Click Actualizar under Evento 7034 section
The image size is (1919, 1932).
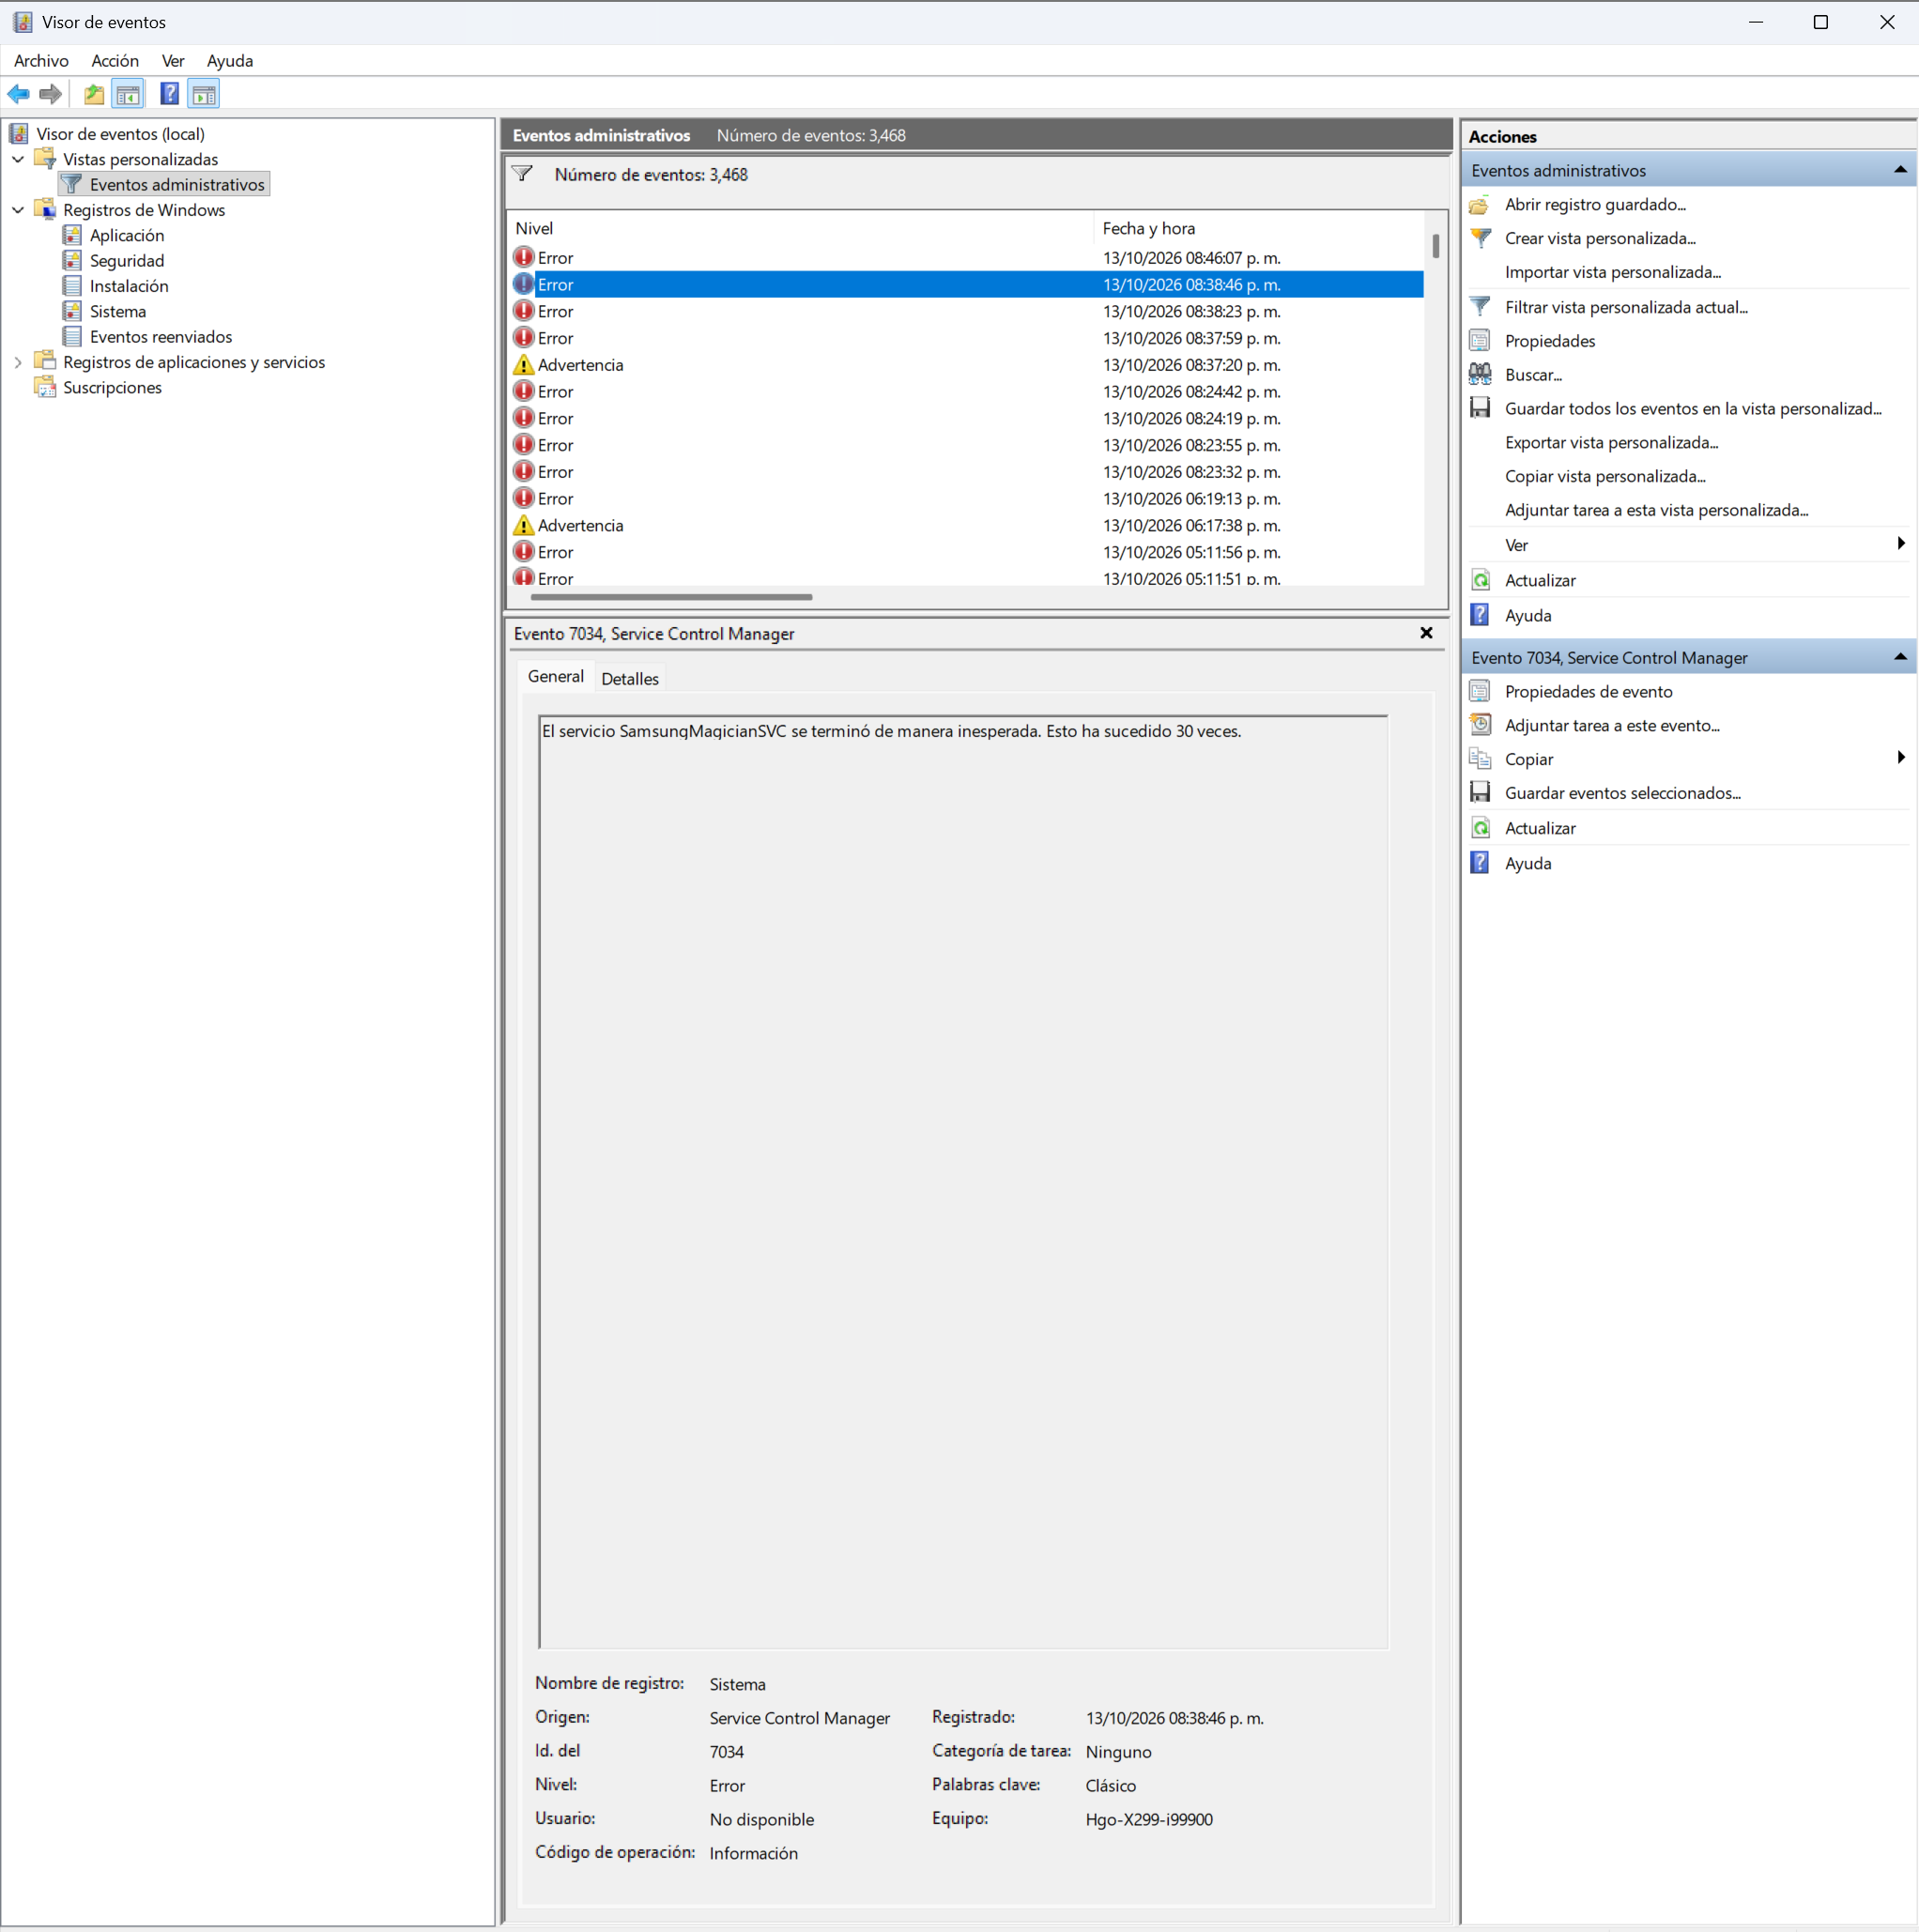[x=1539, y=828]
